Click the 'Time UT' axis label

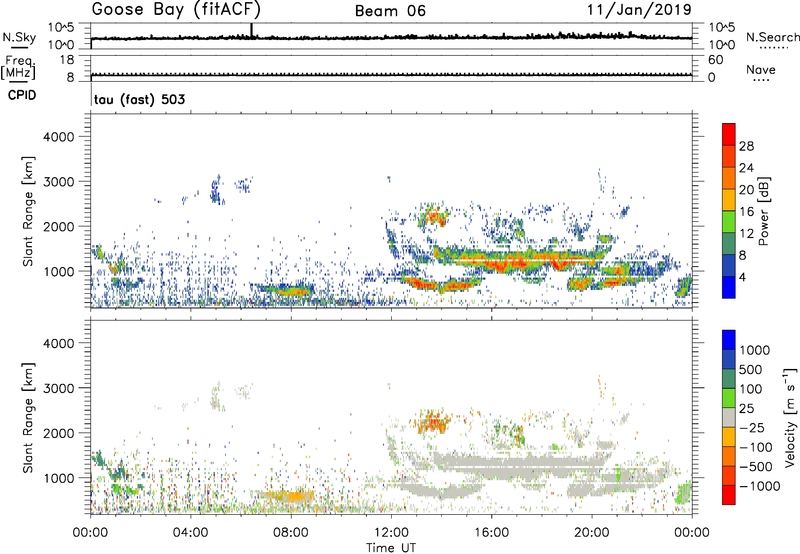click(x=391, y=548)
